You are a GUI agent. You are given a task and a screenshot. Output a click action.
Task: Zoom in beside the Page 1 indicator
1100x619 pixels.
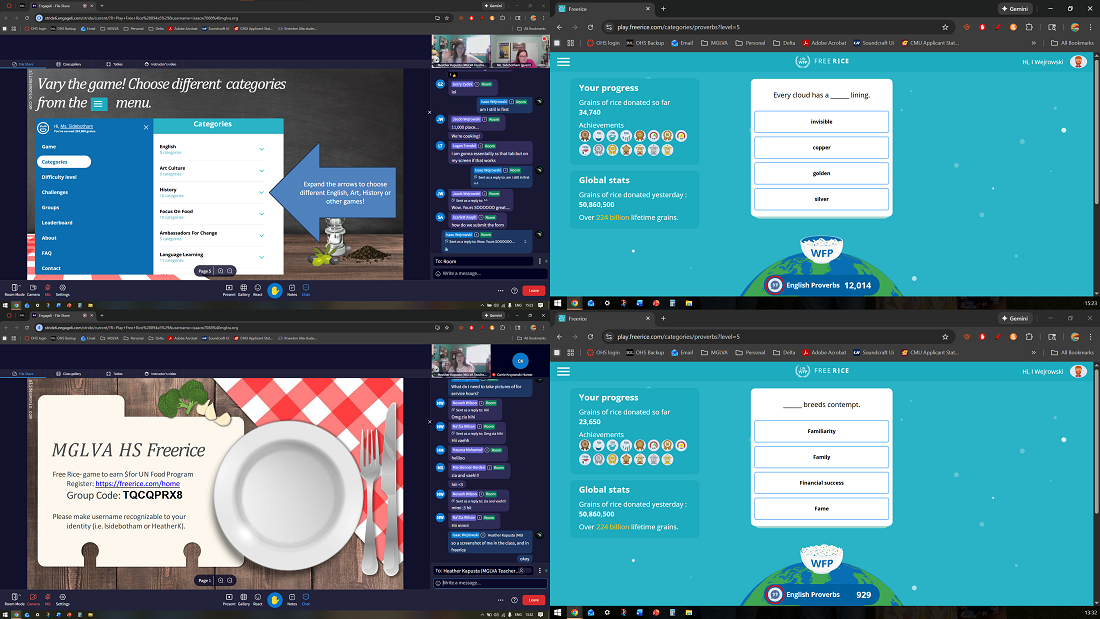220,580
